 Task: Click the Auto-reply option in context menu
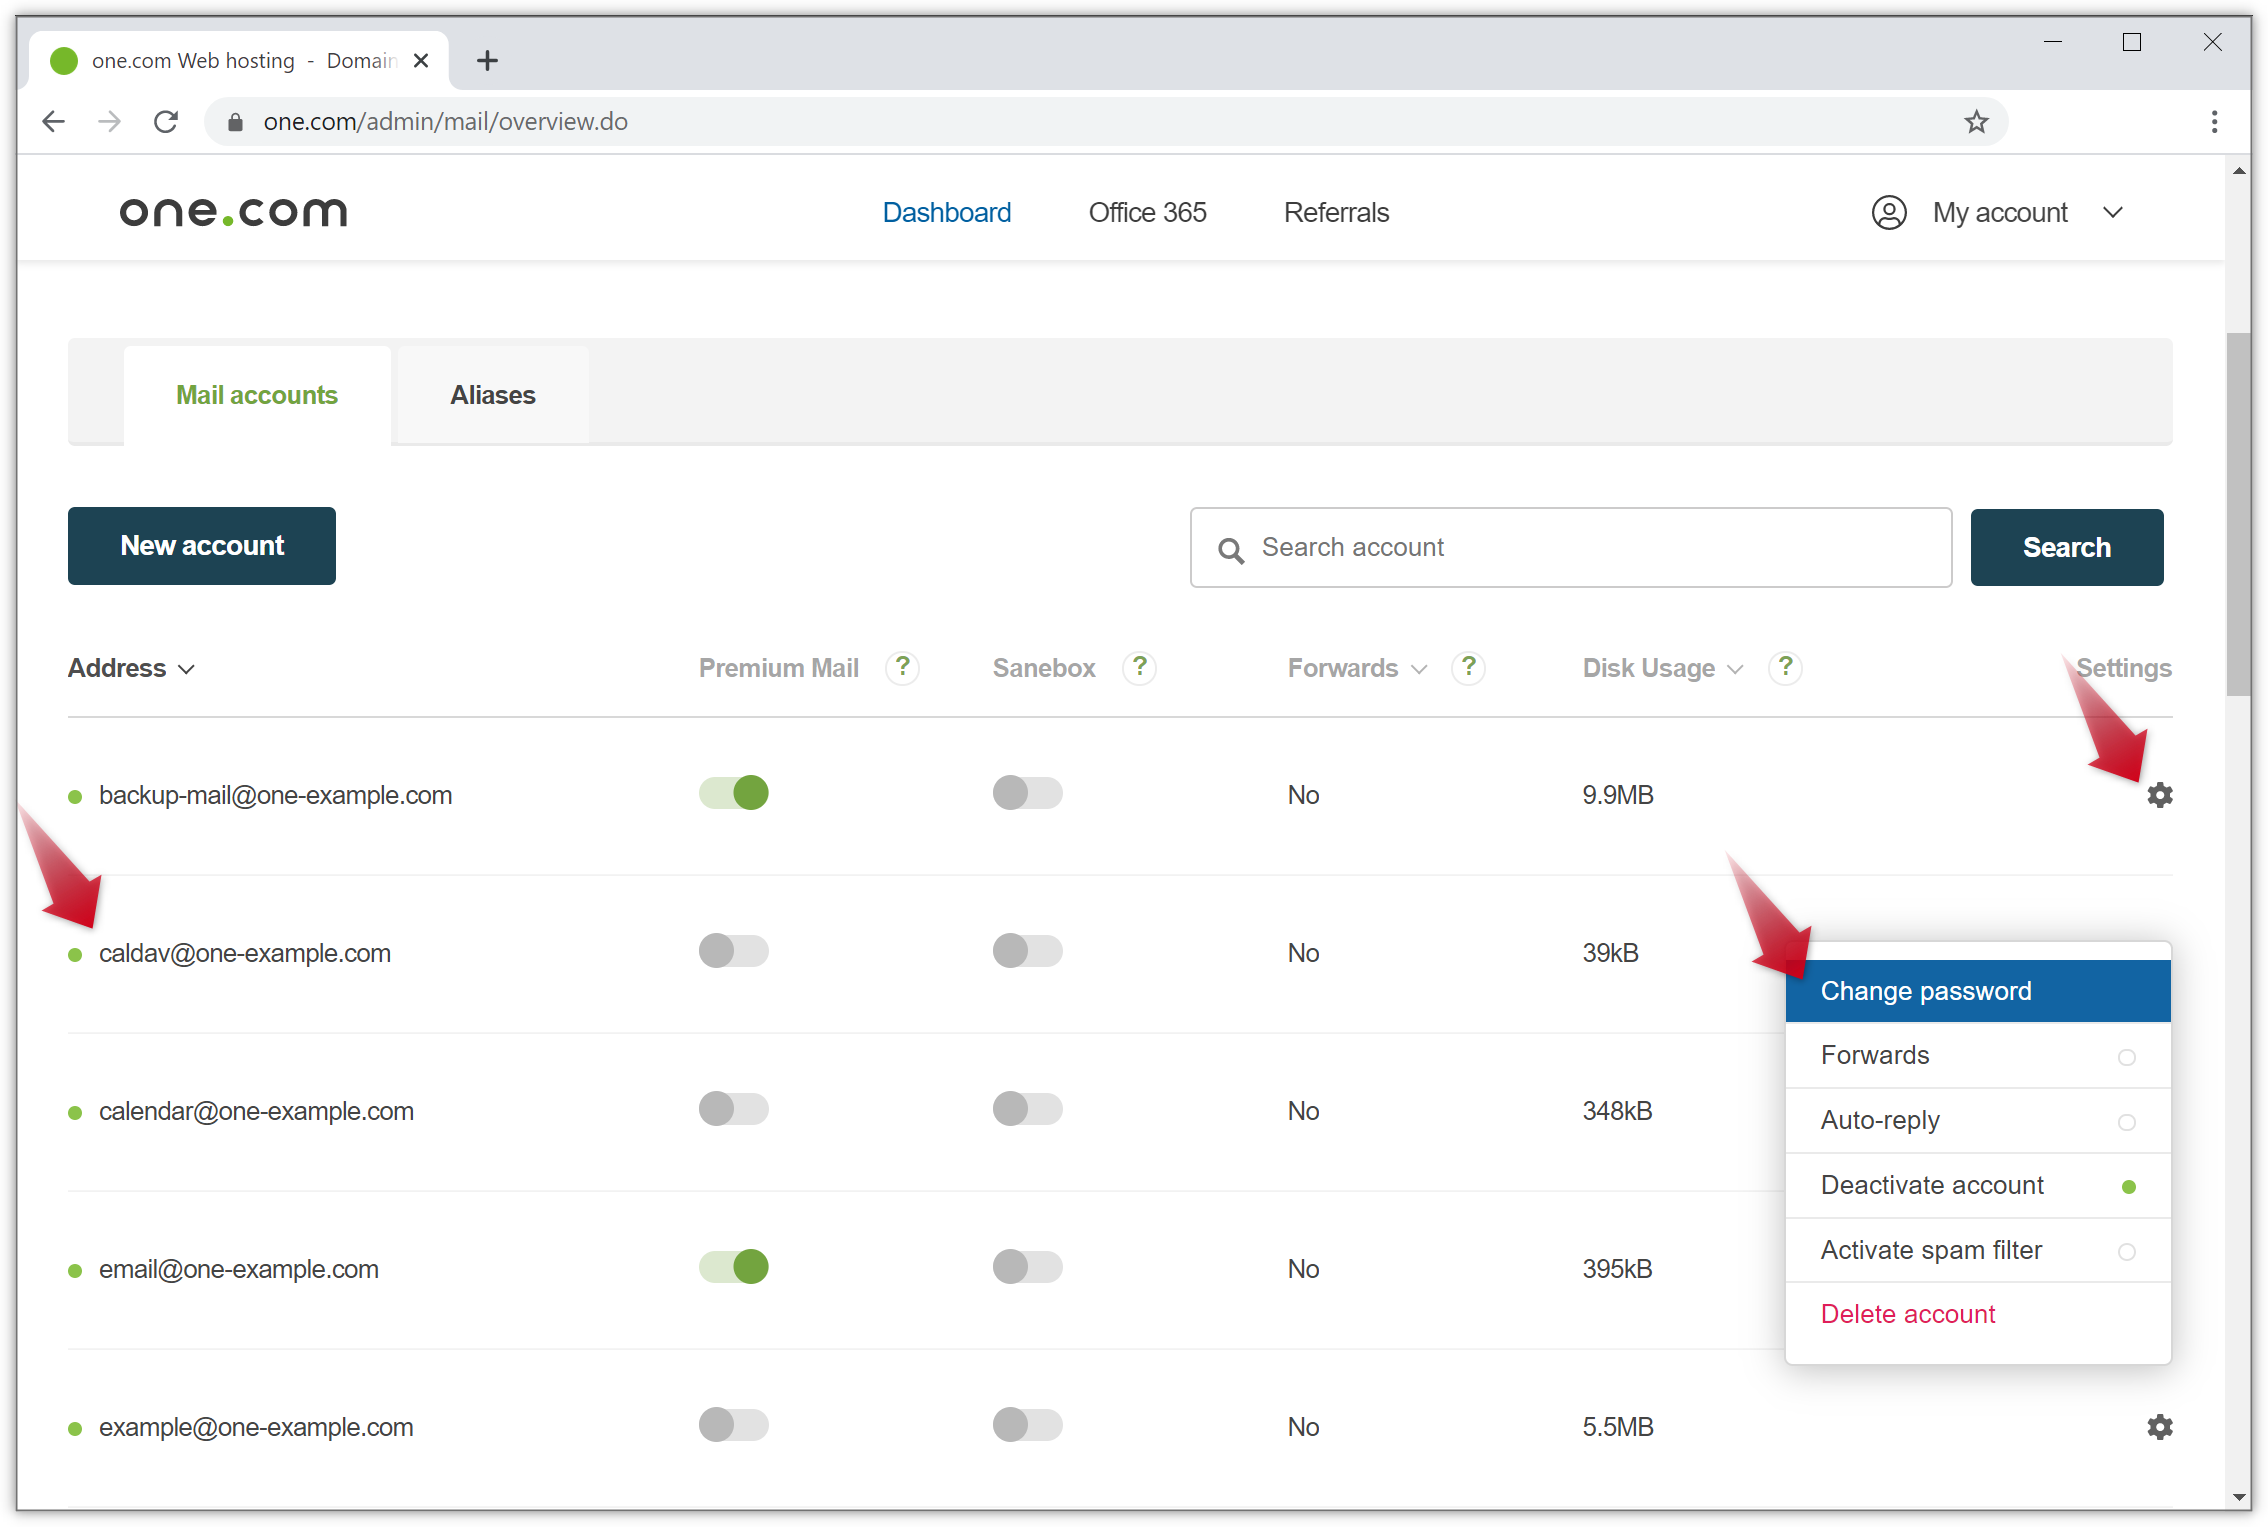pos(1881,1120)
